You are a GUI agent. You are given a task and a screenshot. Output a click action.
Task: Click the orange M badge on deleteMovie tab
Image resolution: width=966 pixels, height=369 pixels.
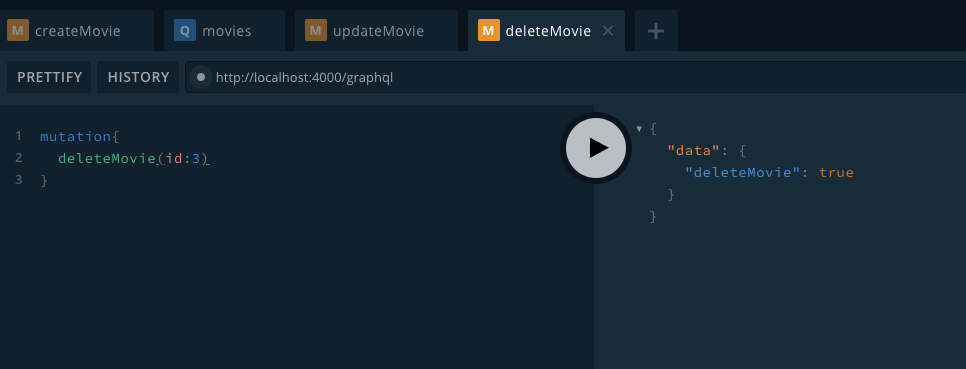tap(489, 30)
